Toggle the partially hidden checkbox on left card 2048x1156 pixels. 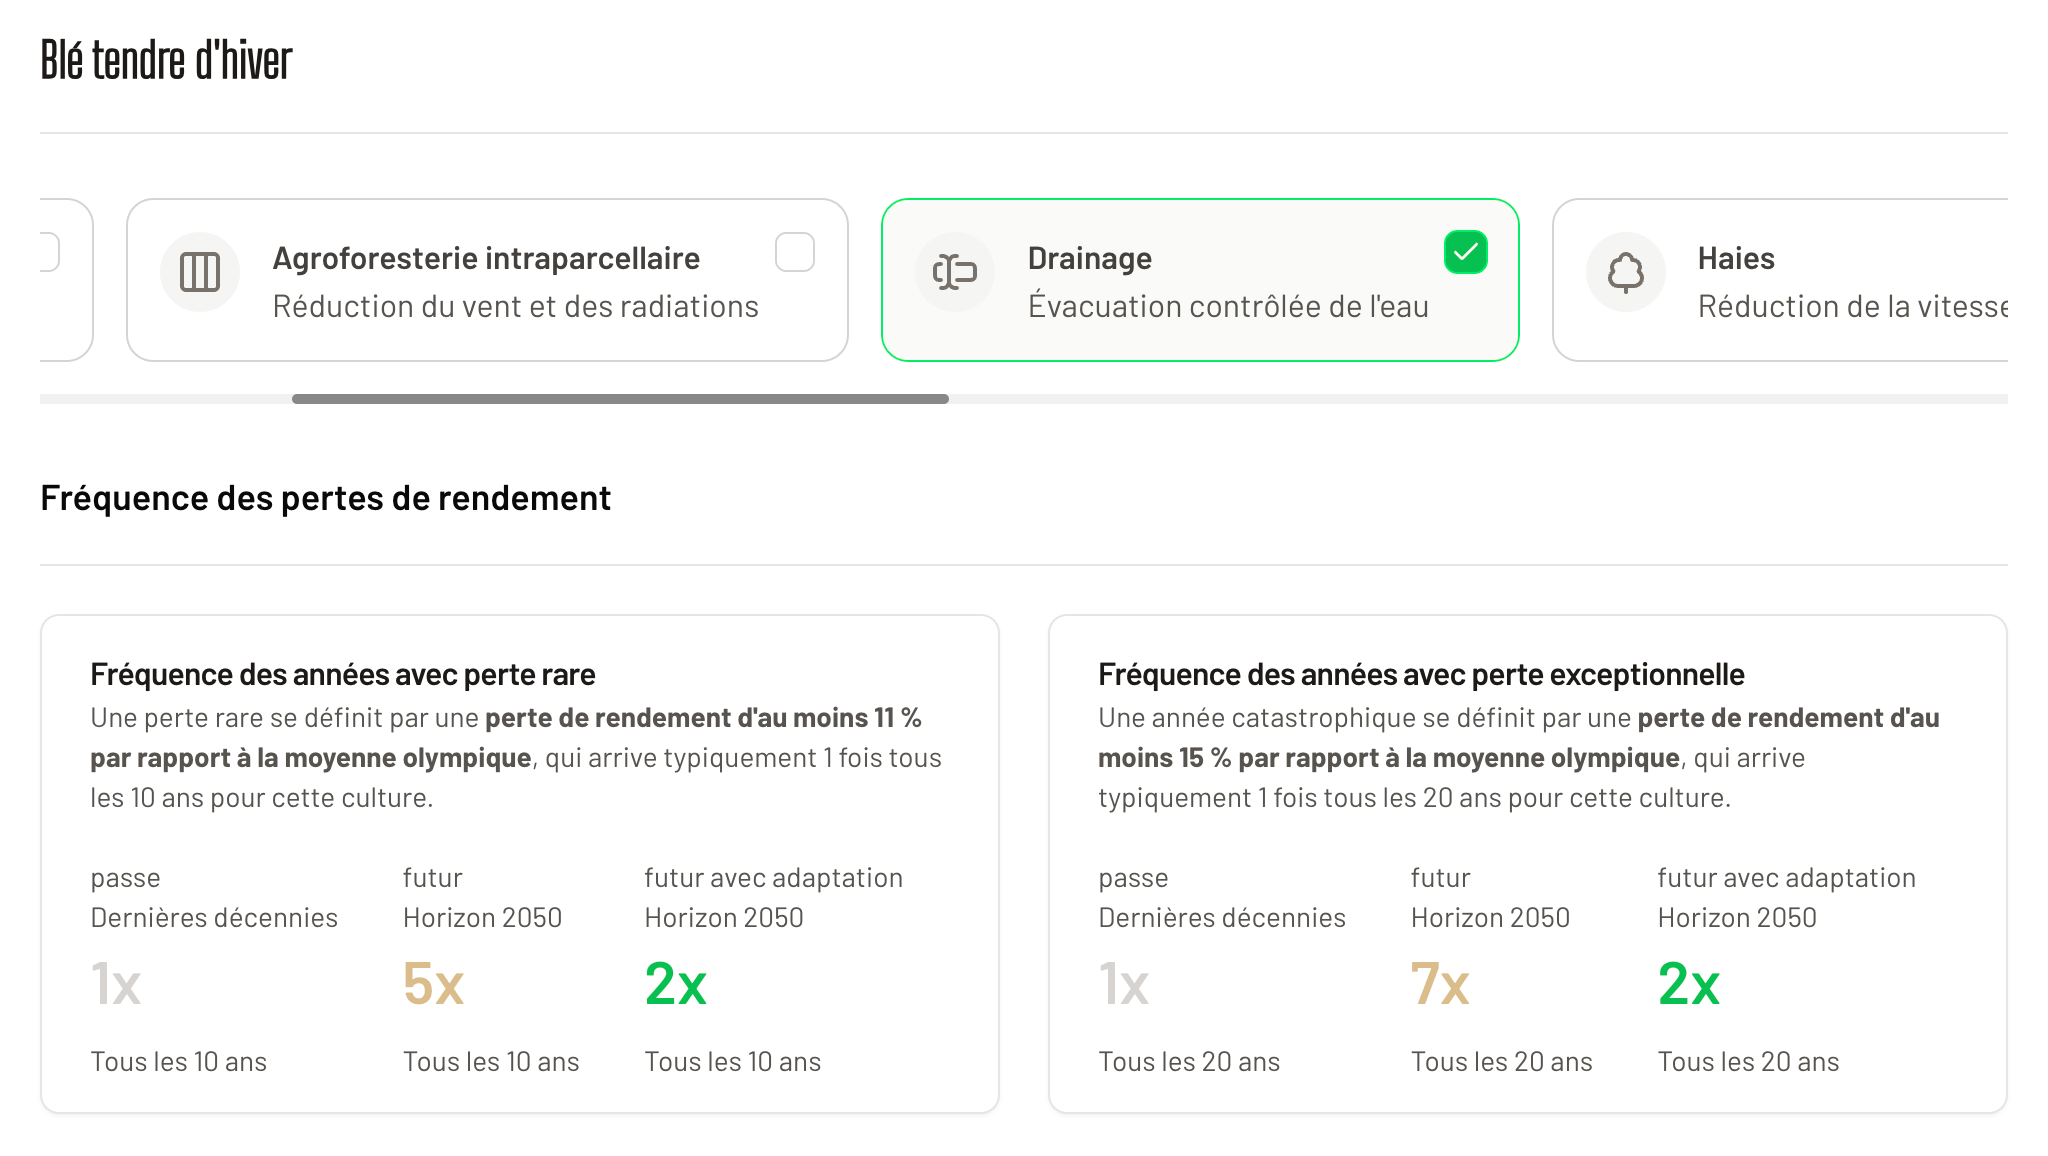49,252
